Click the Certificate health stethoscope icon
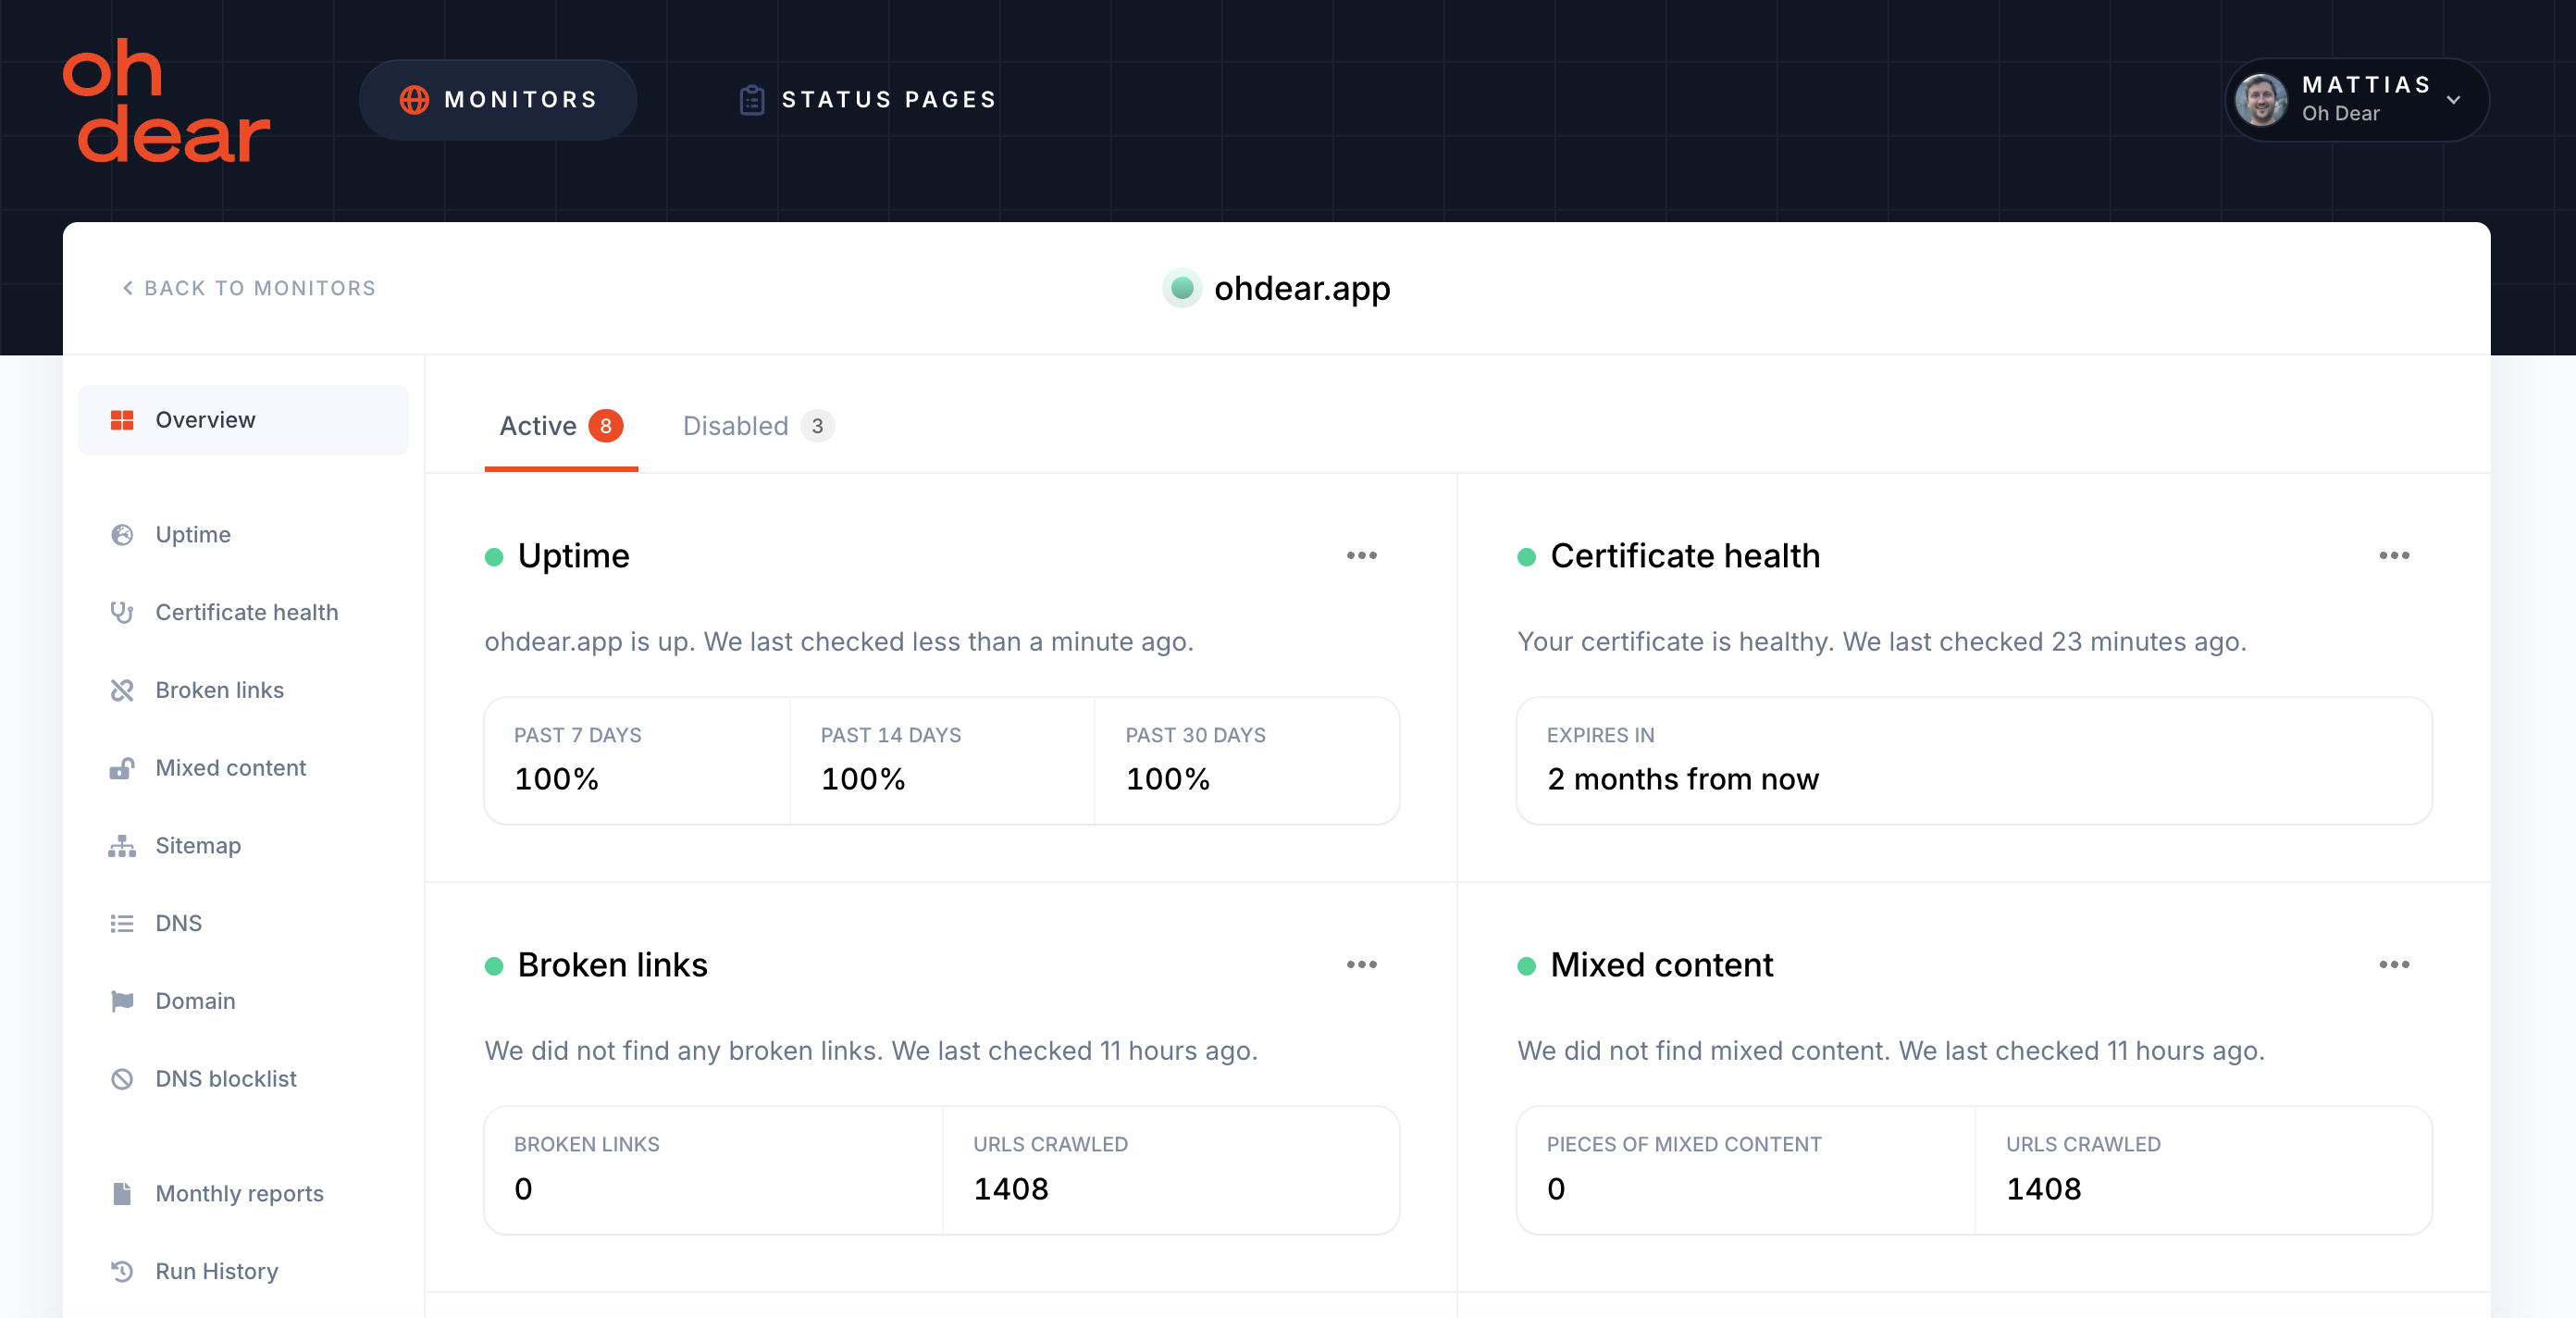The image size is (2576, 1318). point(122,612)
